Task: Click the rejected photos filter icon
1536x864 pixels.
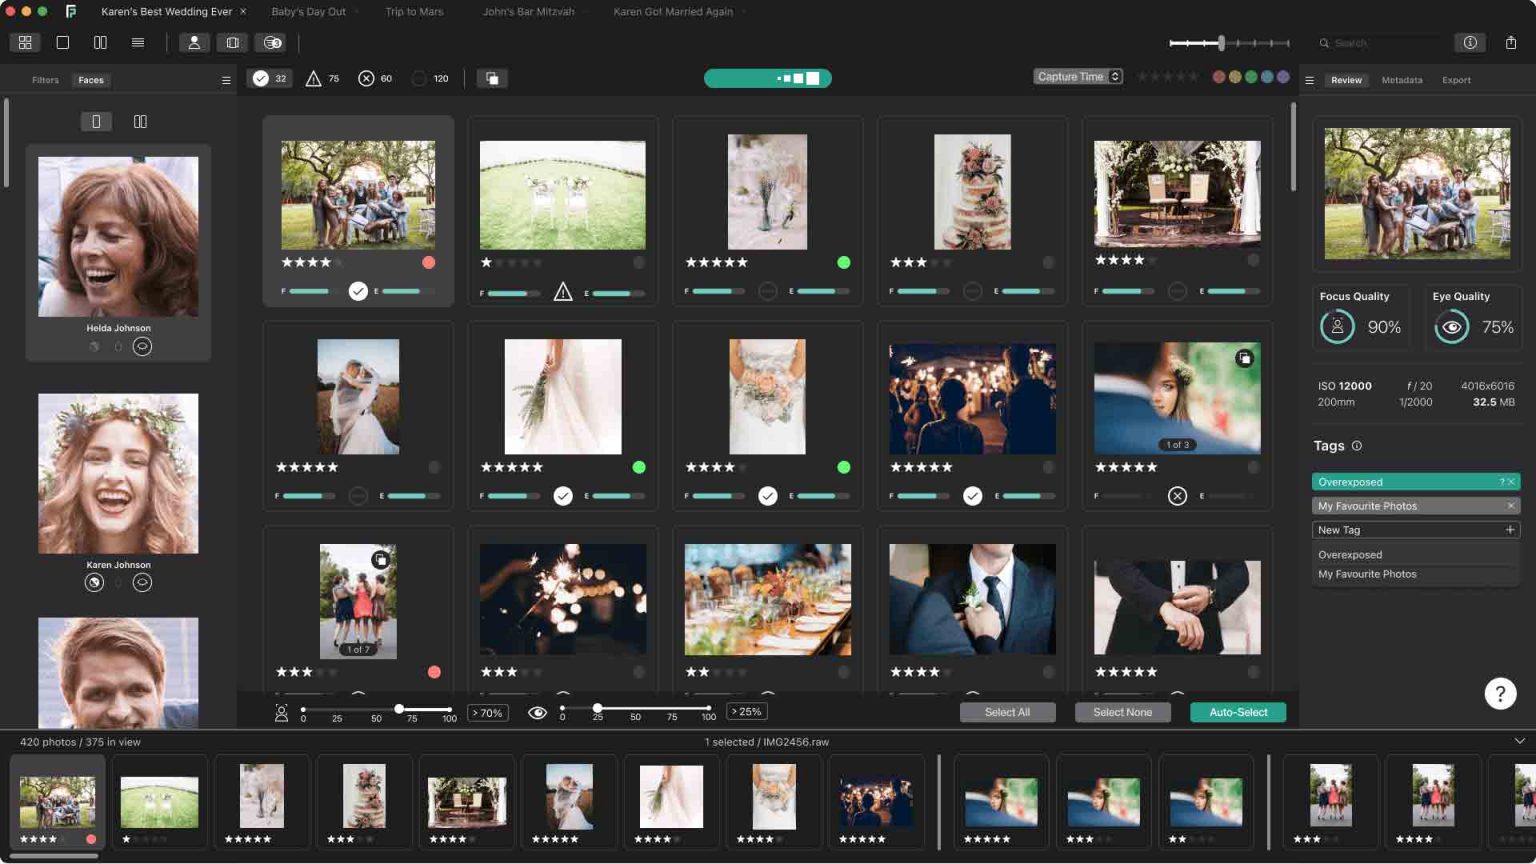Action: pos(365,77)
